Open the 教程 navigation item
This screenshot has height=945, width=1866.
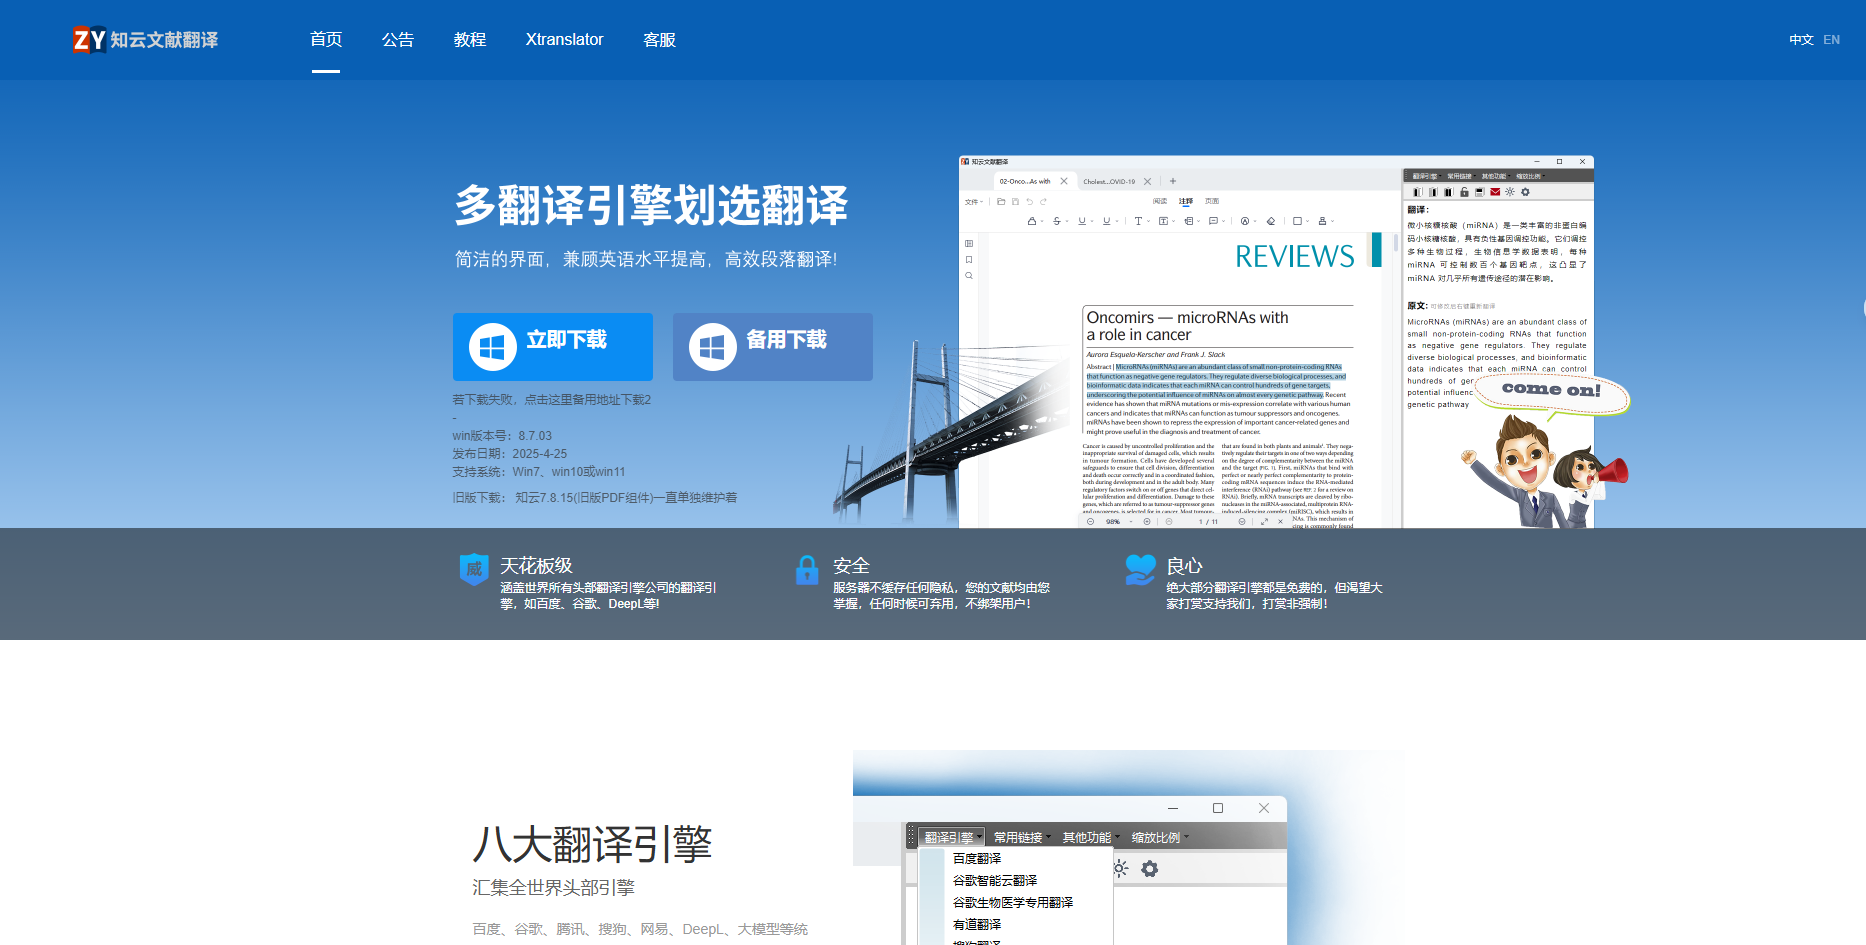click(x=470, y=40)
